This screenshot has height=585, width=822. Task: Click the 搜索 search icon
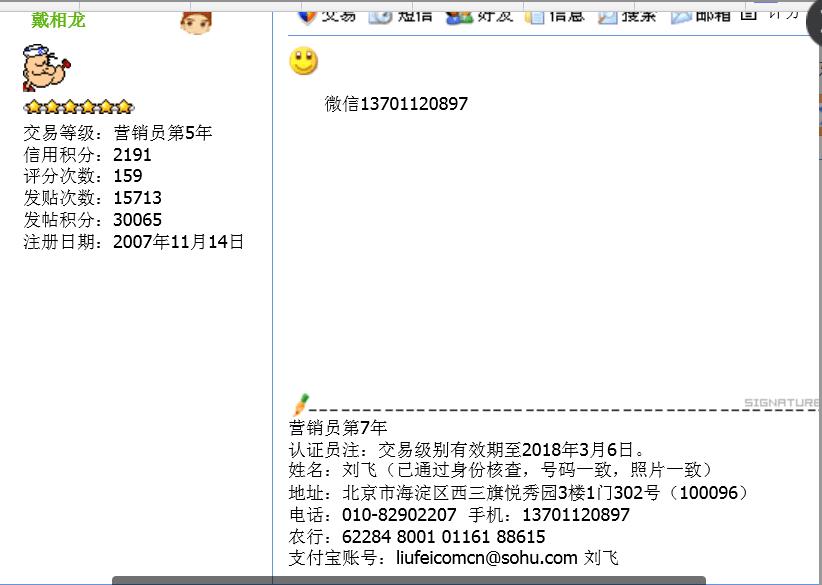(x=608, y=15)
